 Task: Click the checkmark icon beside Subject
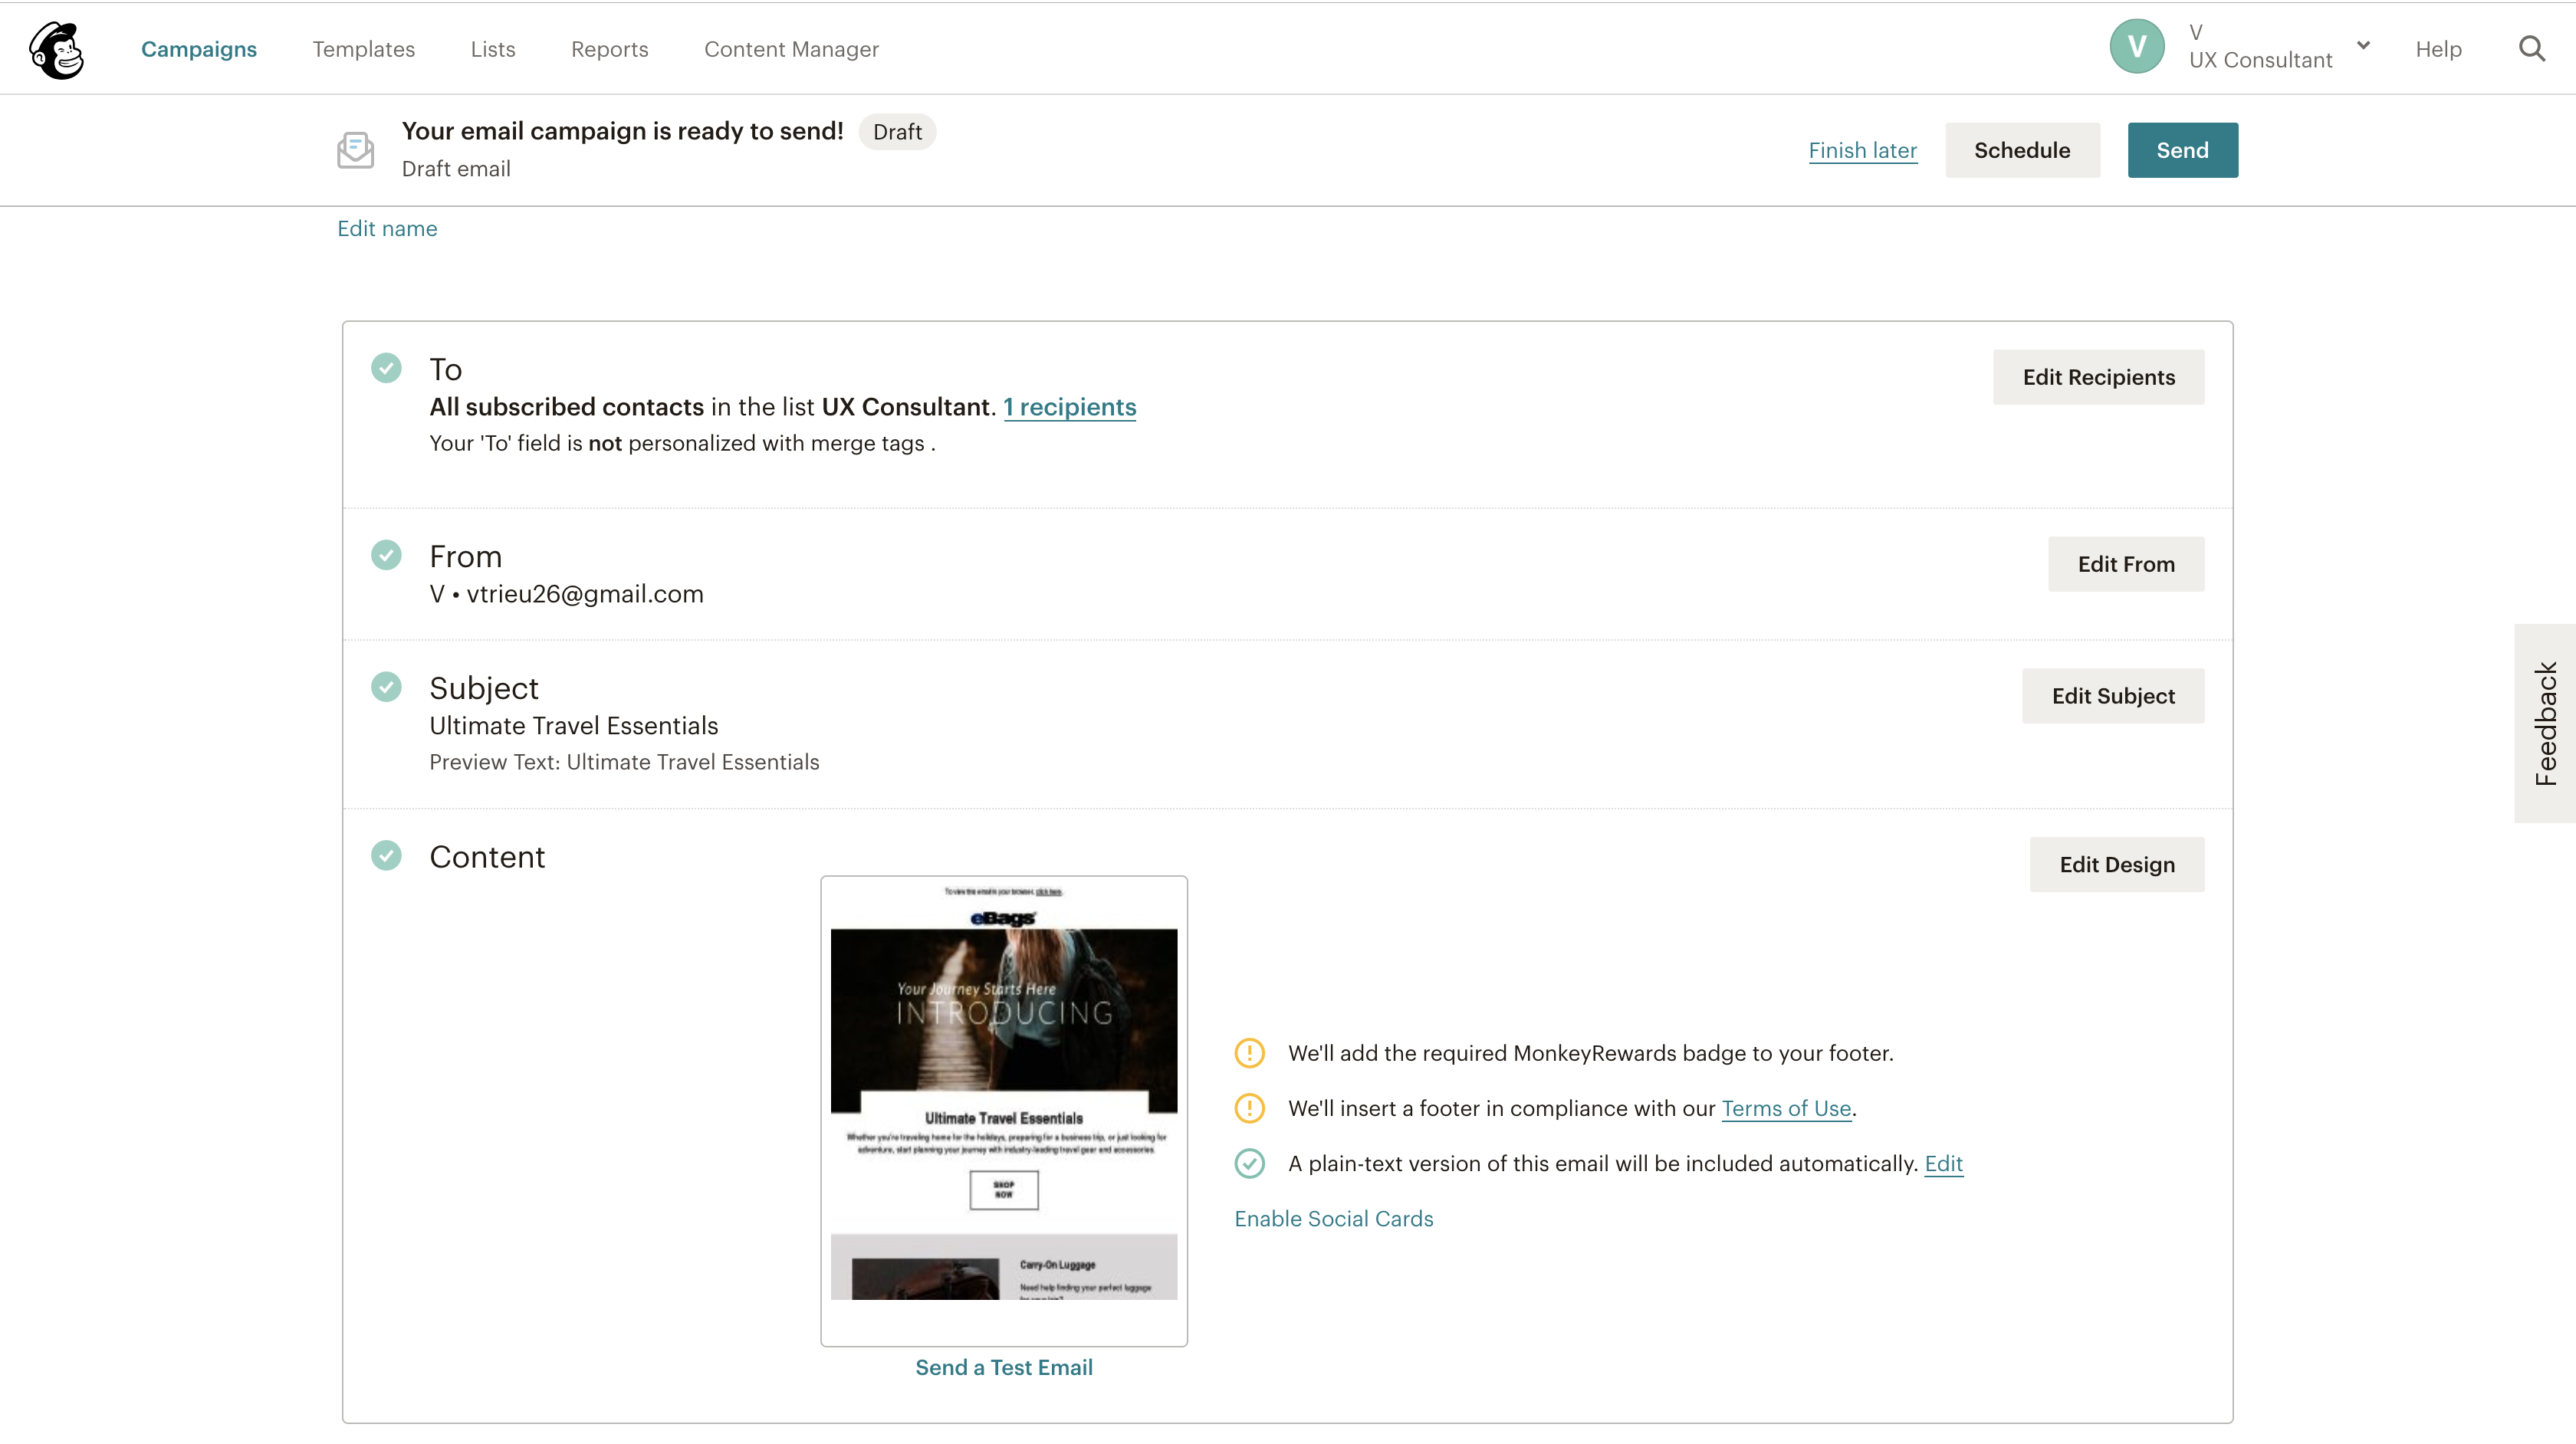[x=386, y=687]
